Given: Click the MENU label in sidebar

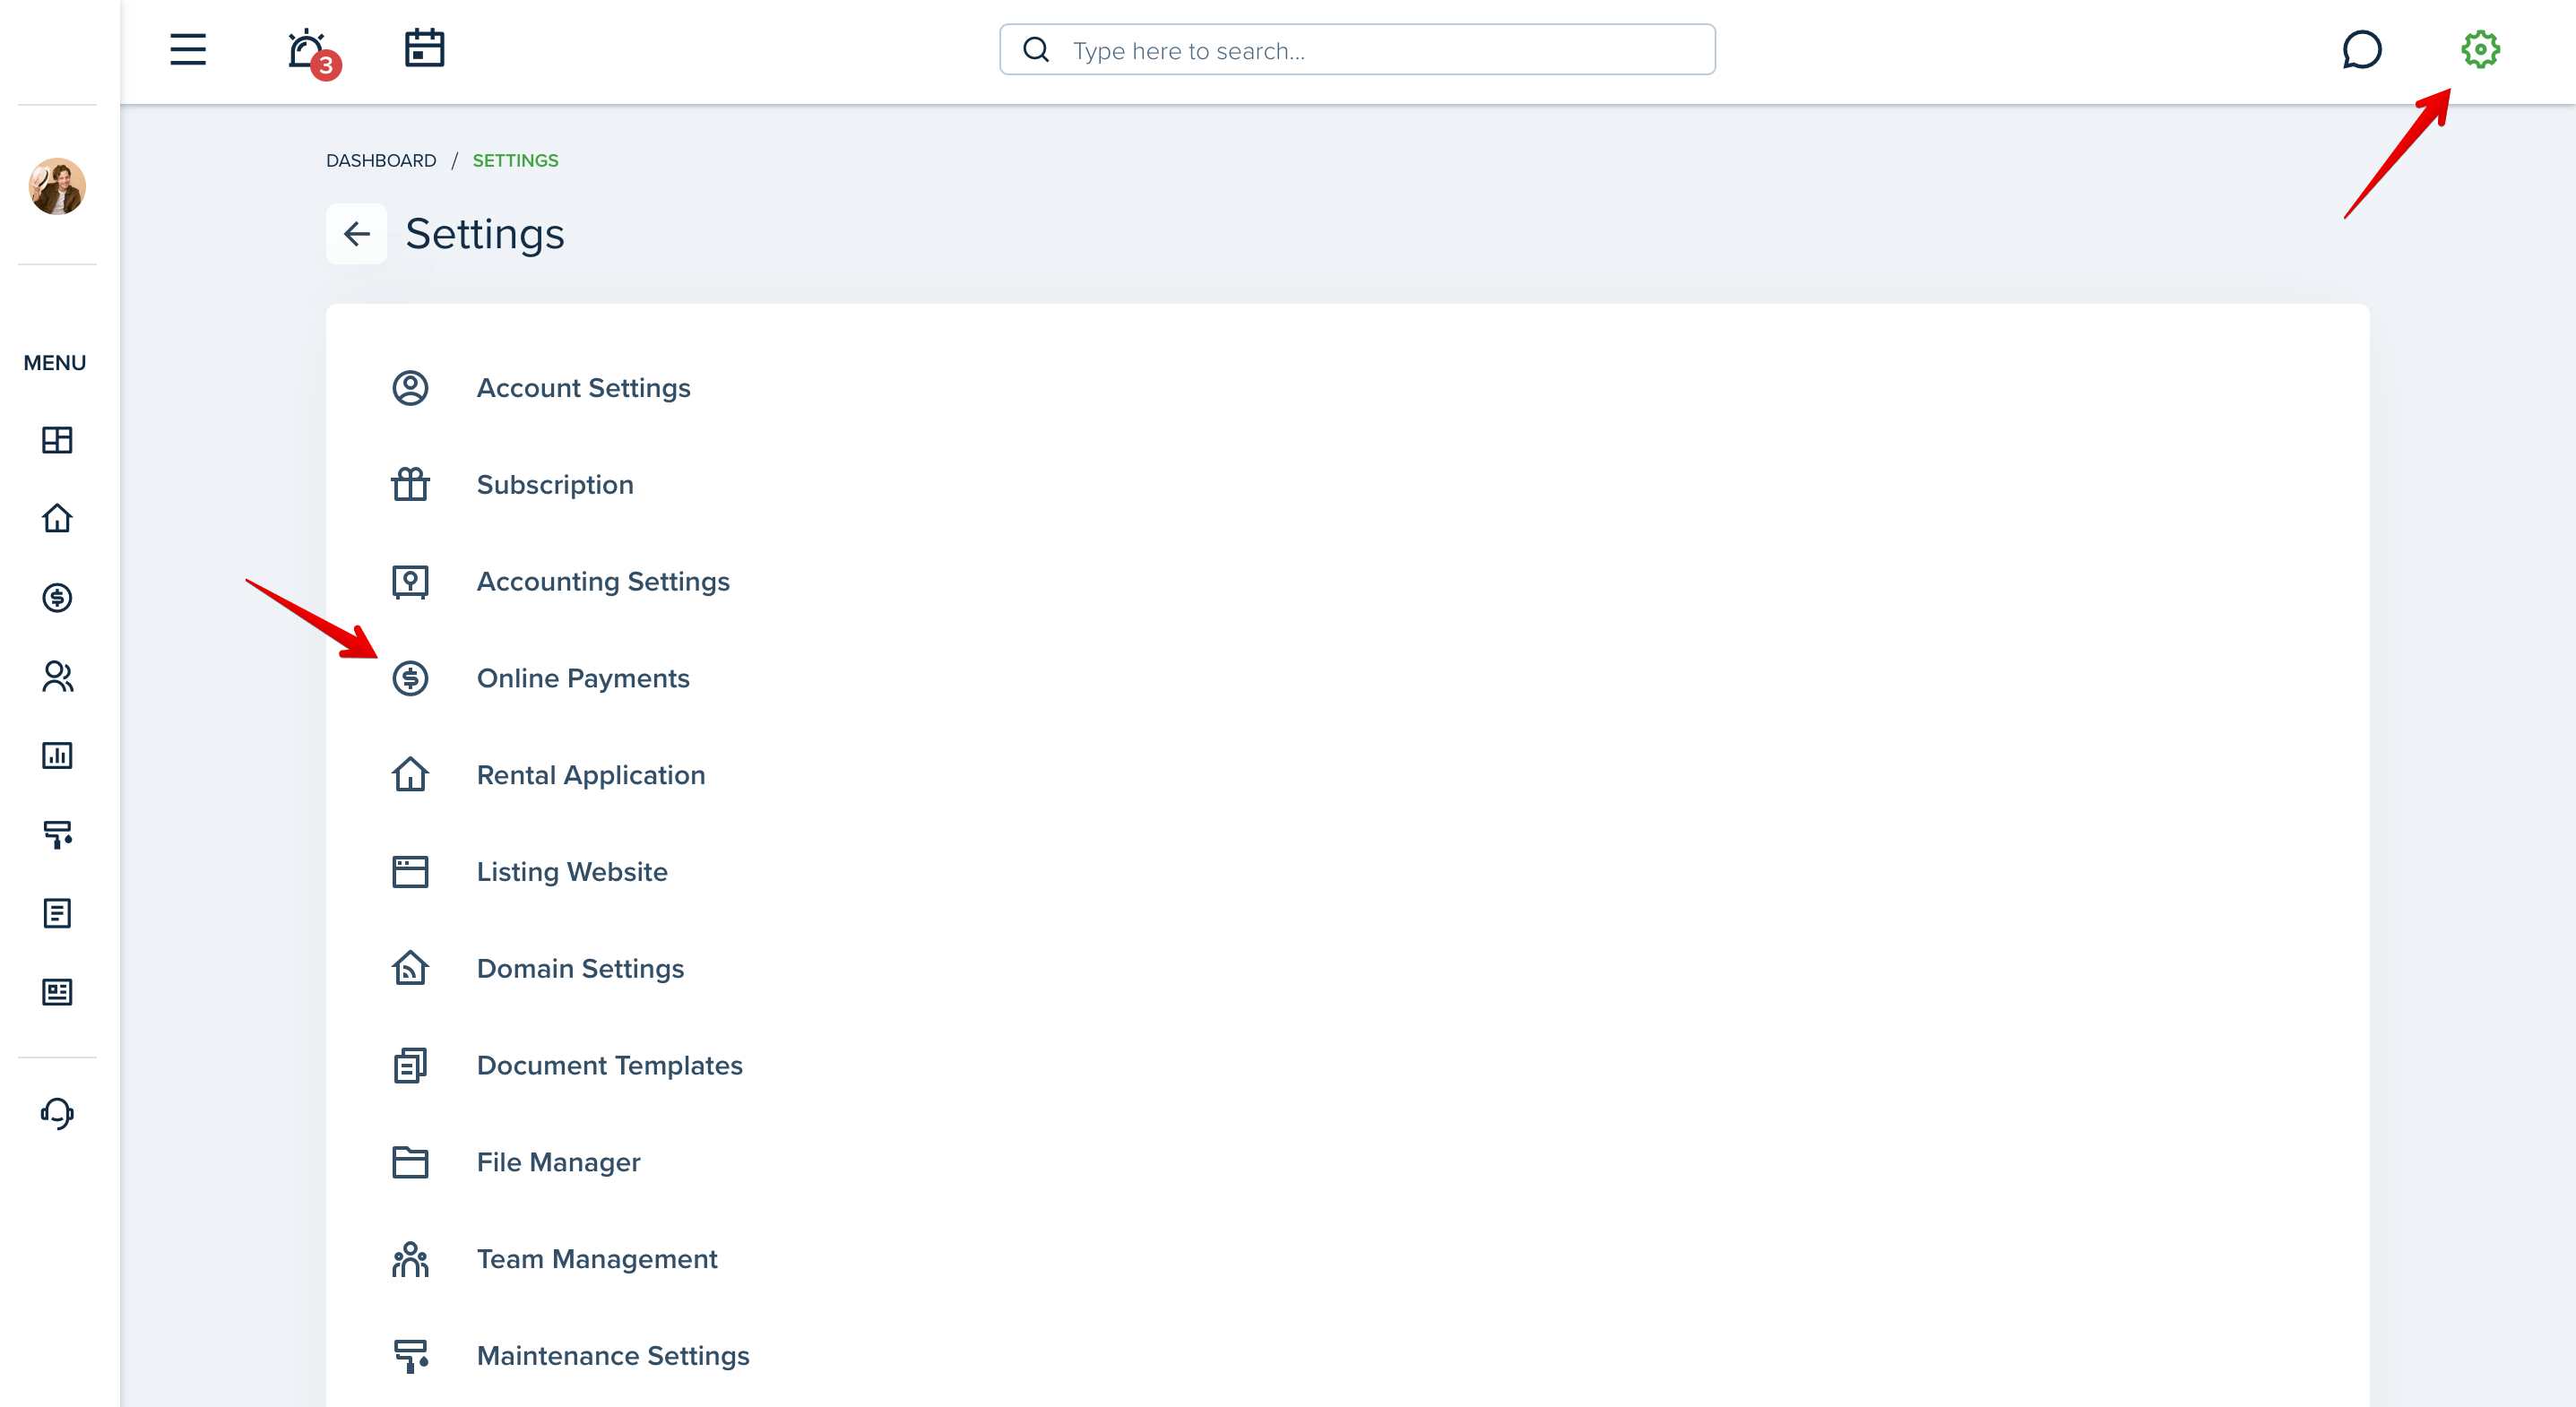Looking at the screenshot, I should [55, 363].
